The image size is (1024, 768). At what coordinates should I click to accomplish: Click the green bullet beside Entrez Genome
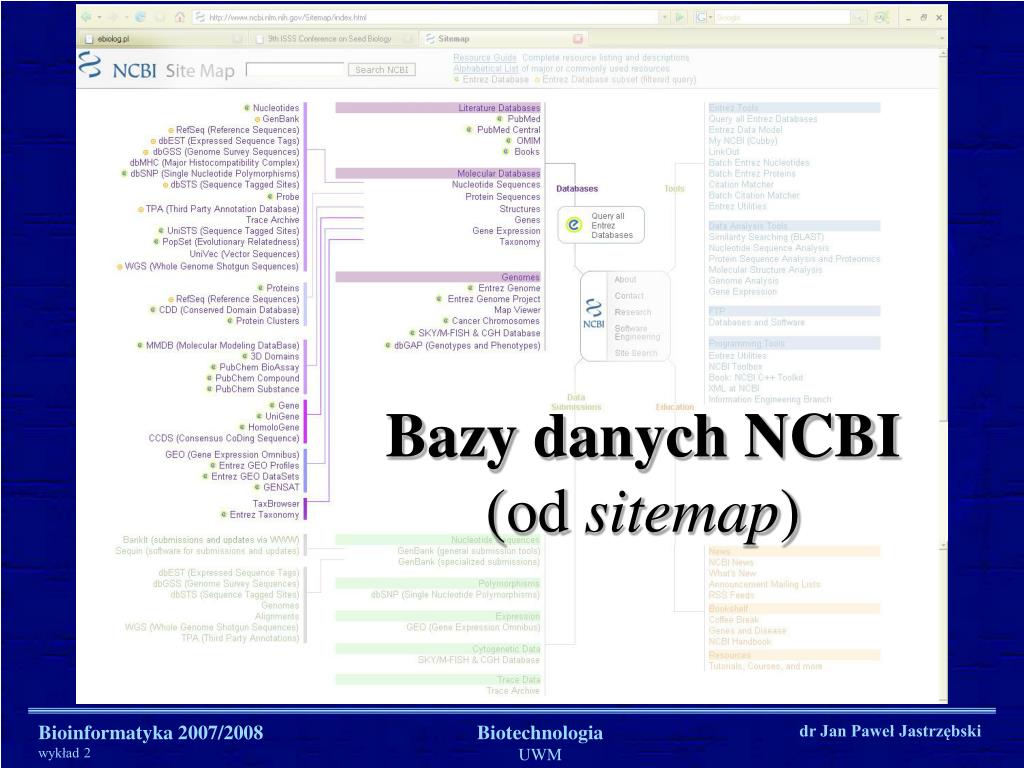coord(470,288)
